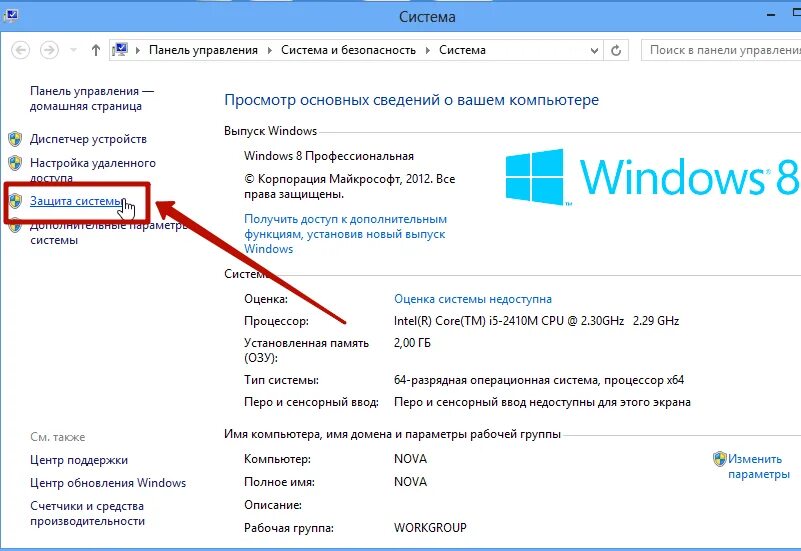
Task: Click shield icon beside Изменить параметры
Action: pyautogui.click(x=720, y=459)
